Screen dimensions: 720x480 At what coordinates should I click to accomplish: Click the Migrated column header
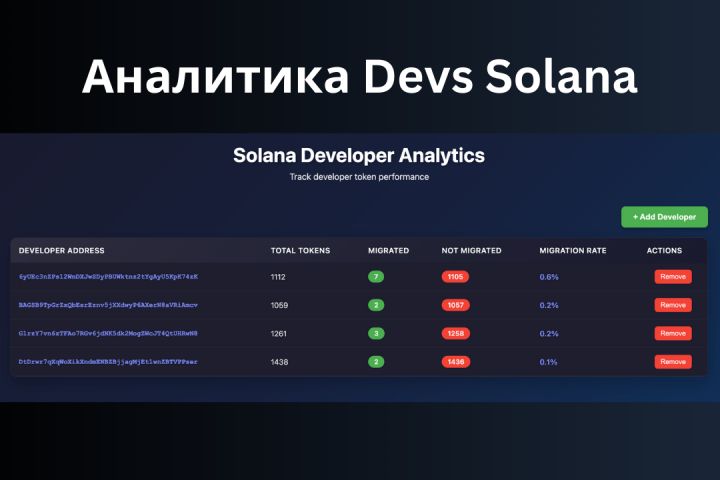tap(388, 250)
